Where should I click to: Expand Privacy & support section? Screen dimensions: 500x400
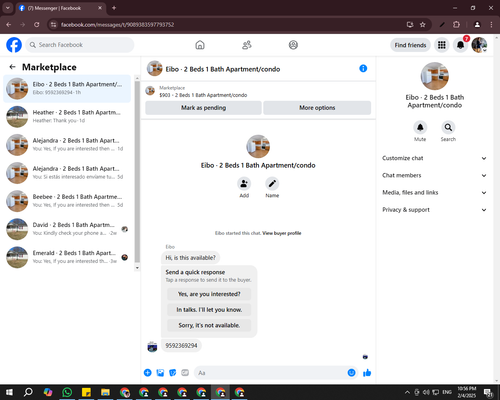point(434,210)
